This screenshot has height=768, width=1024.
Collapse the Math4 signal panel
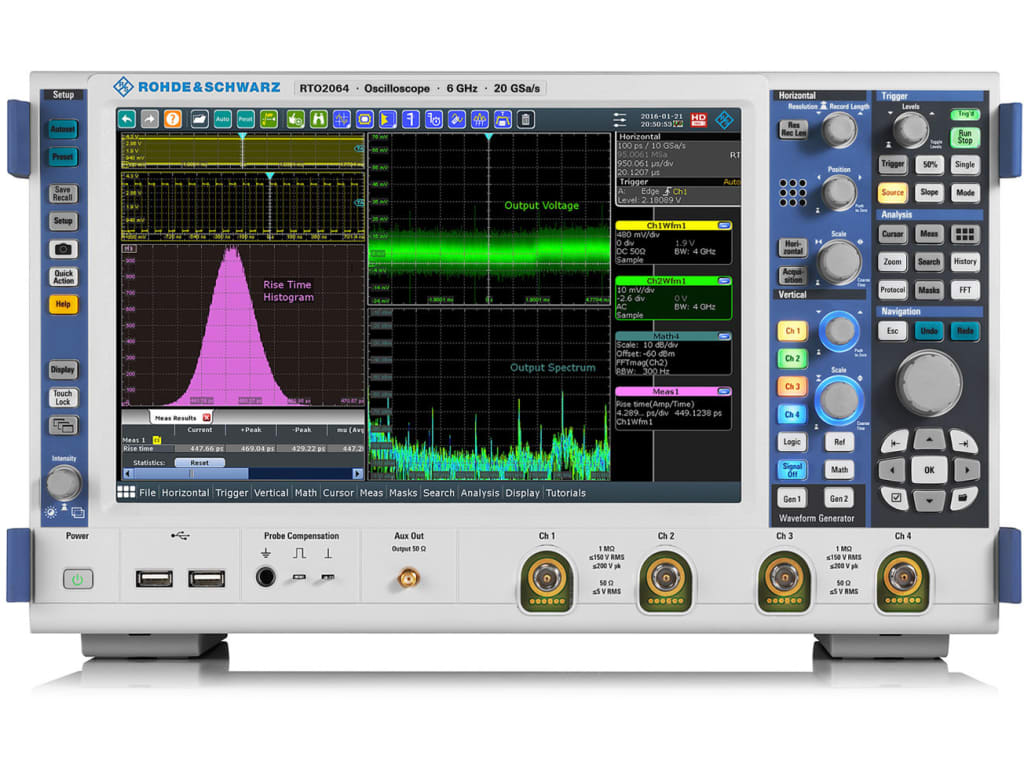click(723, 337)
